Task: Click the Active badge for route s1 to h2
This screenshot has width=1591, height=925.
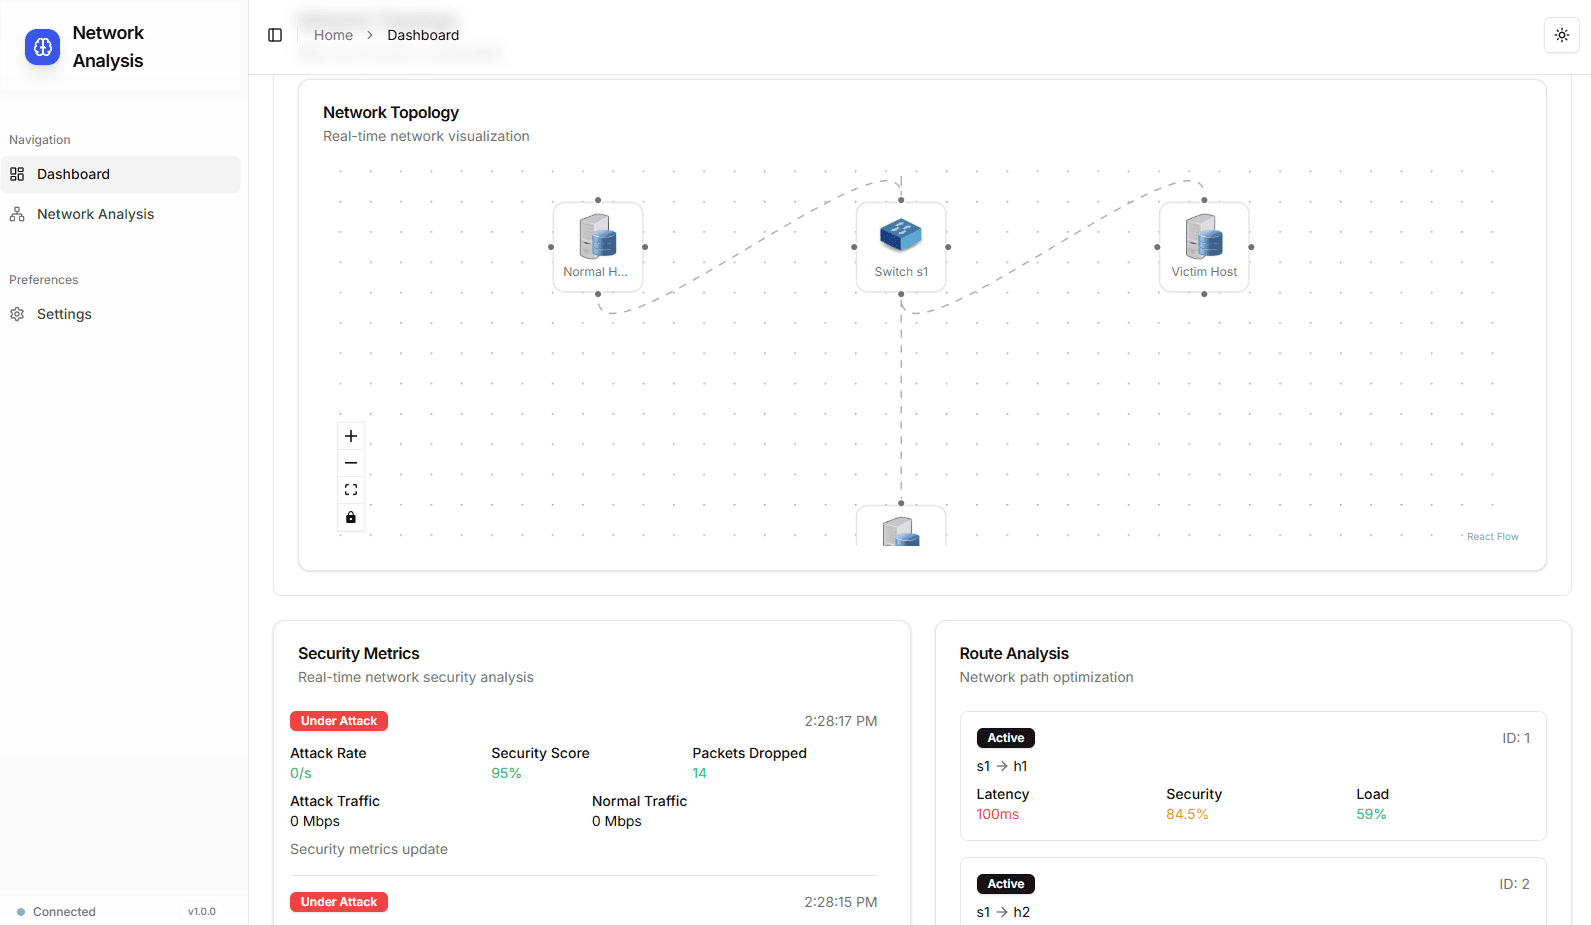Action: tap(1005, 884)
